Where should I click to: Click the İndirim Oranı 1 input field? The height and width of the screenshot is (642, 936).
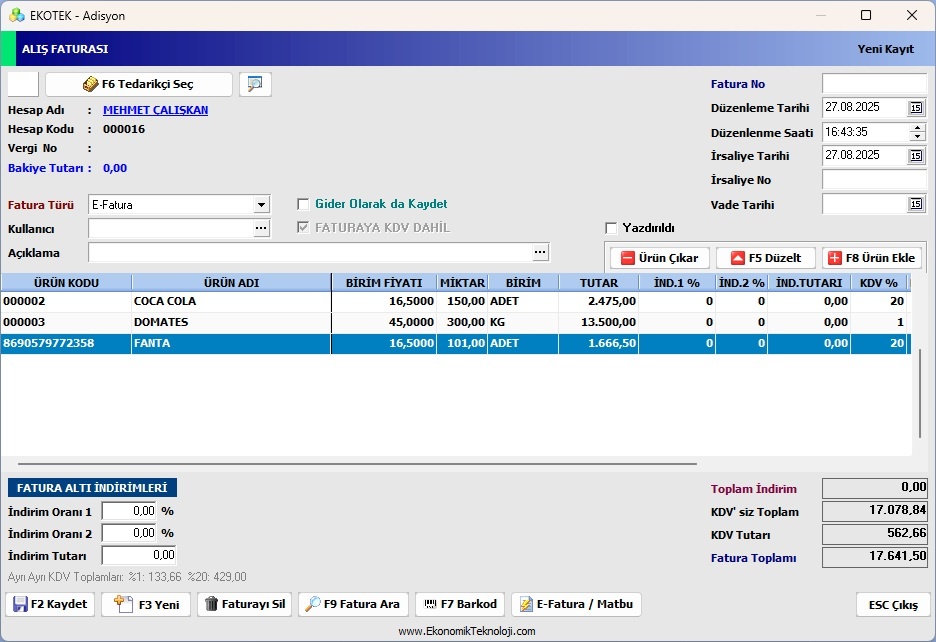130,511
